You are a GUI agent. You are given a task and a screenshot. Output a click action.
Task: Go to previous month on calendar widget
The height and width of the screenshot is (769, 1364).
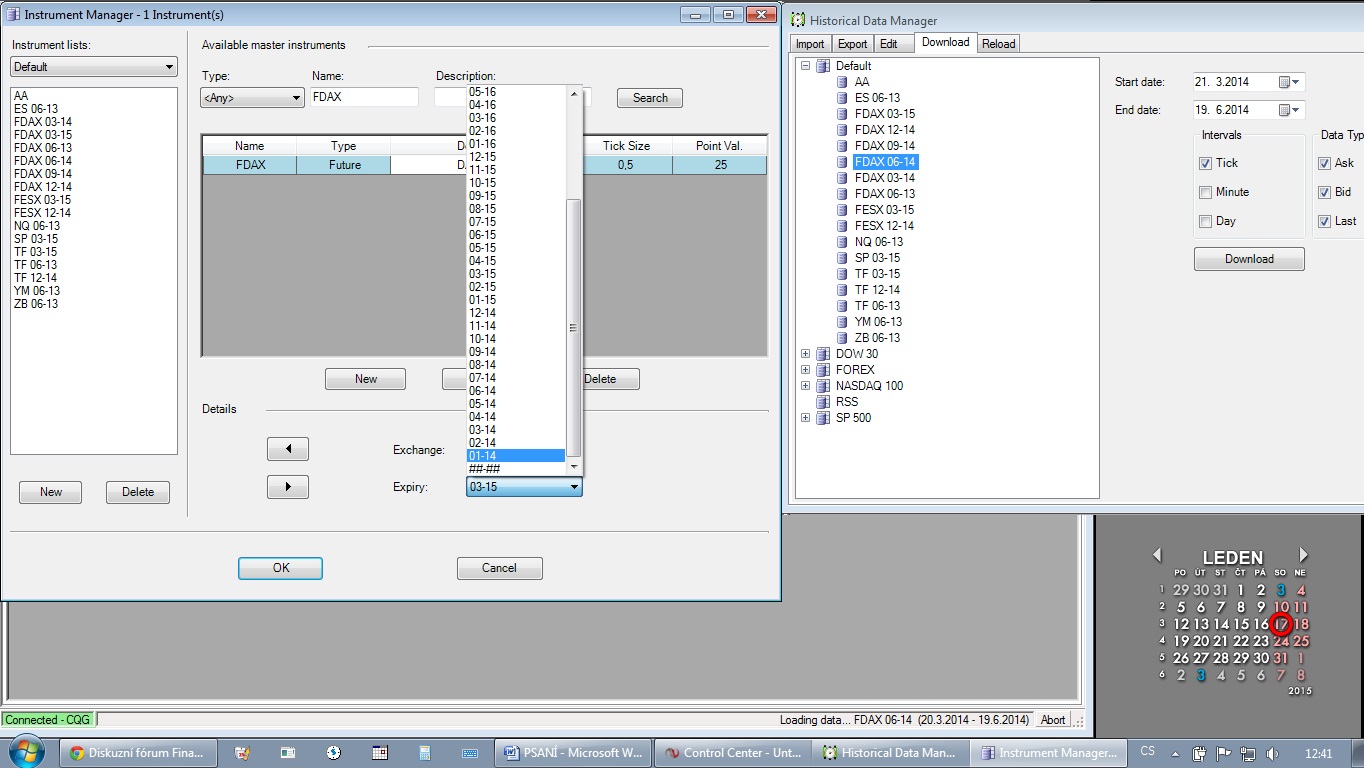pyautogui.click(x=1157, y=555)
